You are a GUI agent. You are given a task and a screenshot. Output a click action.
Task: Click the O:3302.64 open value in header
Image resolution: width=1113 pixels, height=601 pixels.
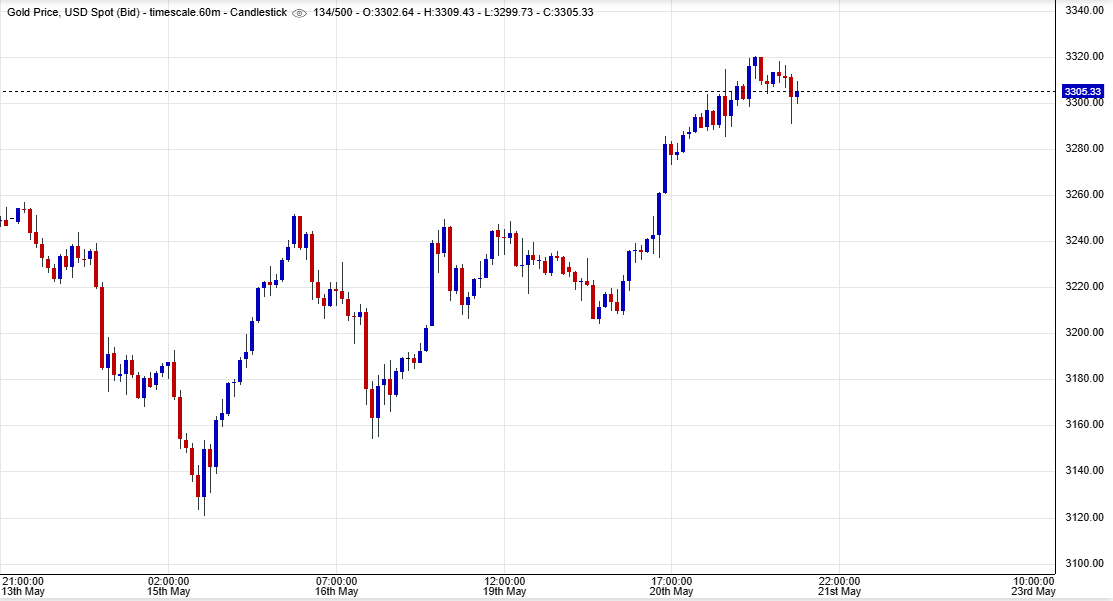(x=394, y=13)
